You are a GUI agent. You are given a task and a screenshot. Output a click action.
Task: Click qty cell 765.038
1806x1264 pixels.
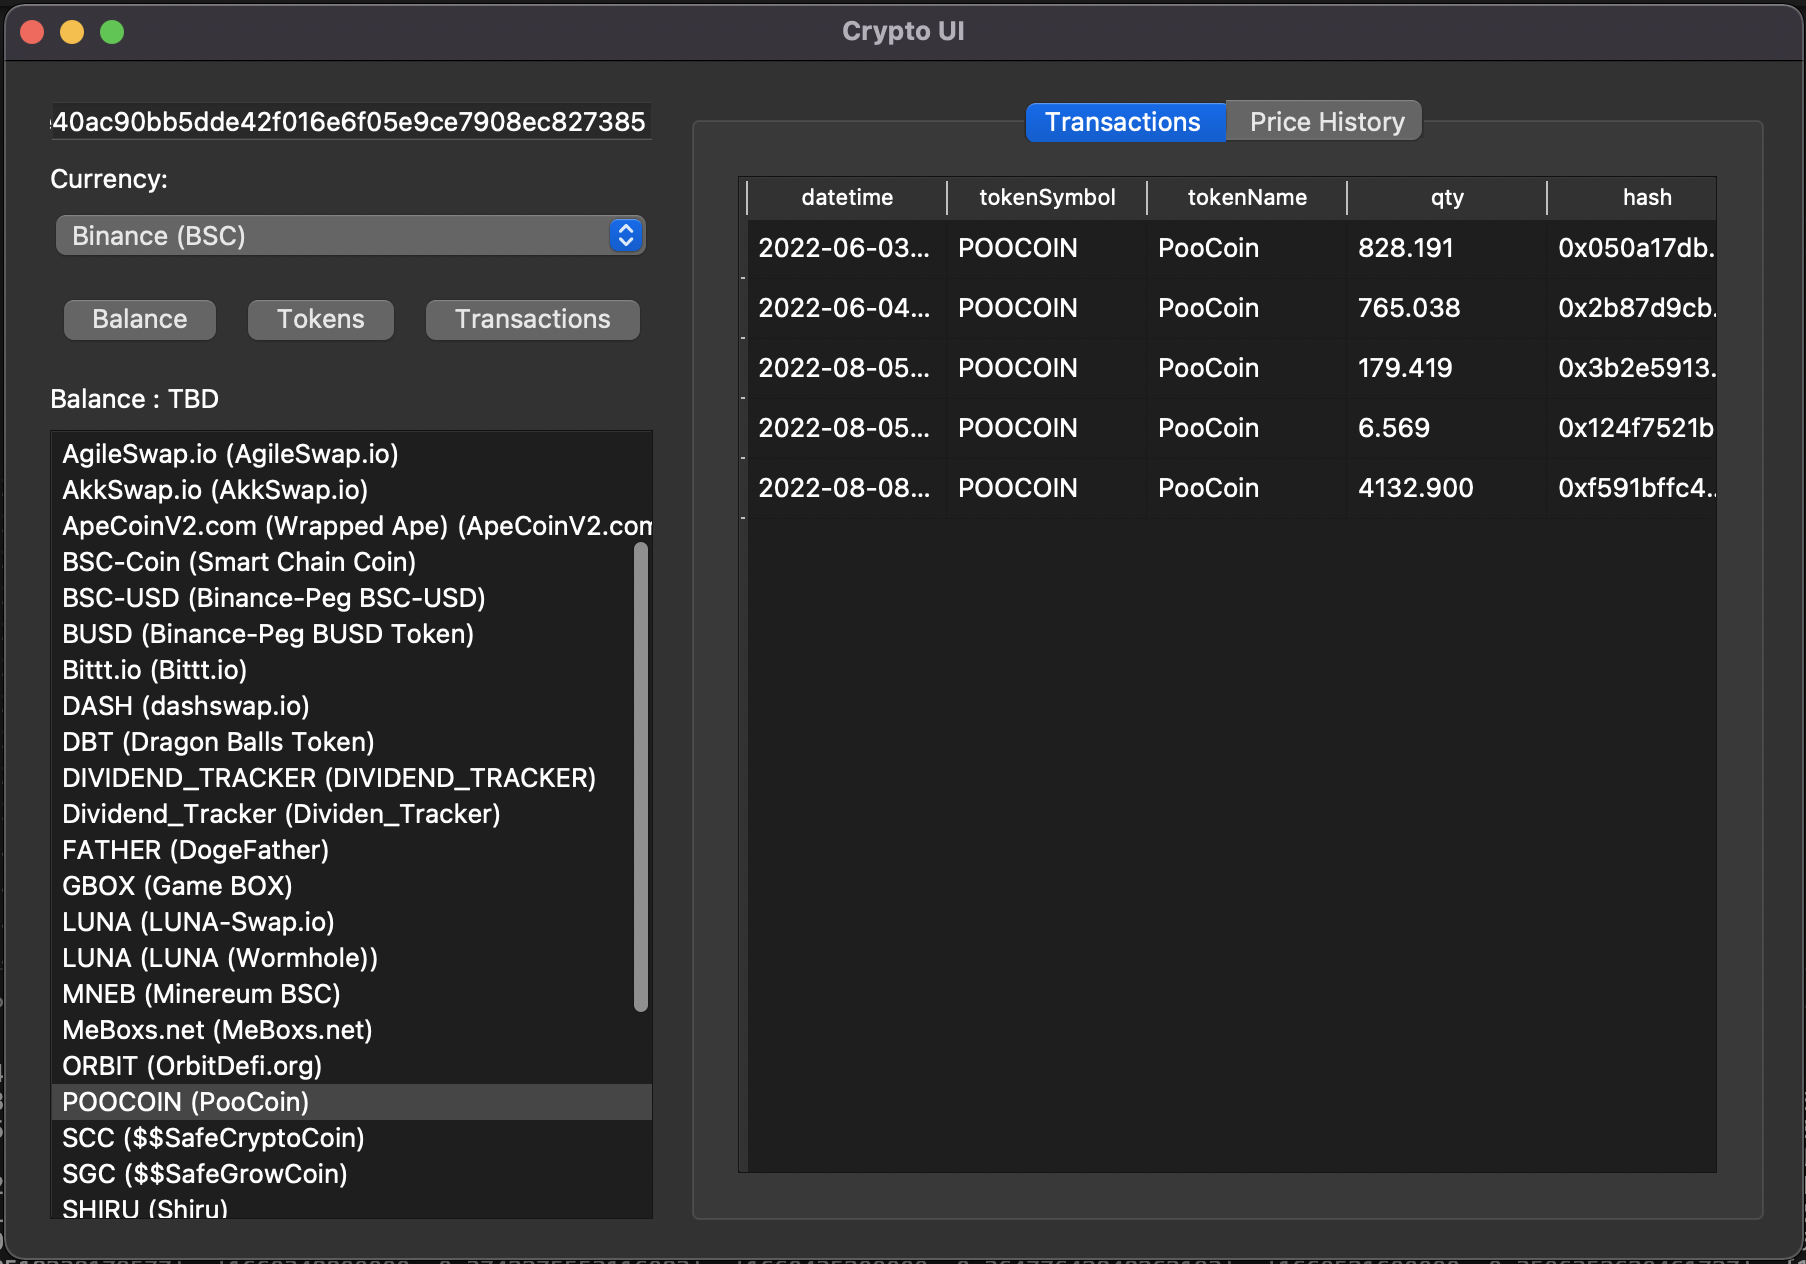pos(1447,308)
